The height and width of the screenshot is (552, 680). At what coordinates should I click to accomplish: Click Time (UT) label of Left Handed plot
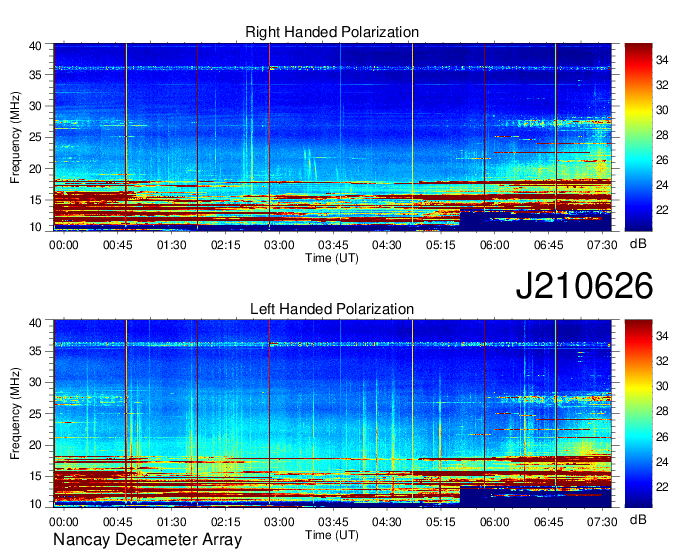pos(332,535)
